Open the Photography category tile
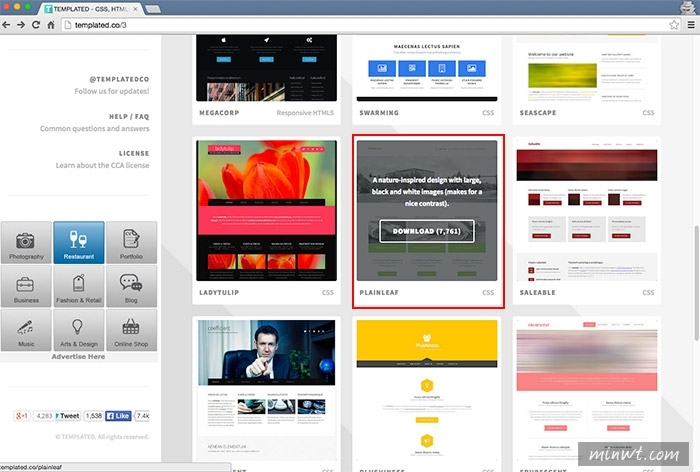700x472 pixels. click(x=26, y=242)
